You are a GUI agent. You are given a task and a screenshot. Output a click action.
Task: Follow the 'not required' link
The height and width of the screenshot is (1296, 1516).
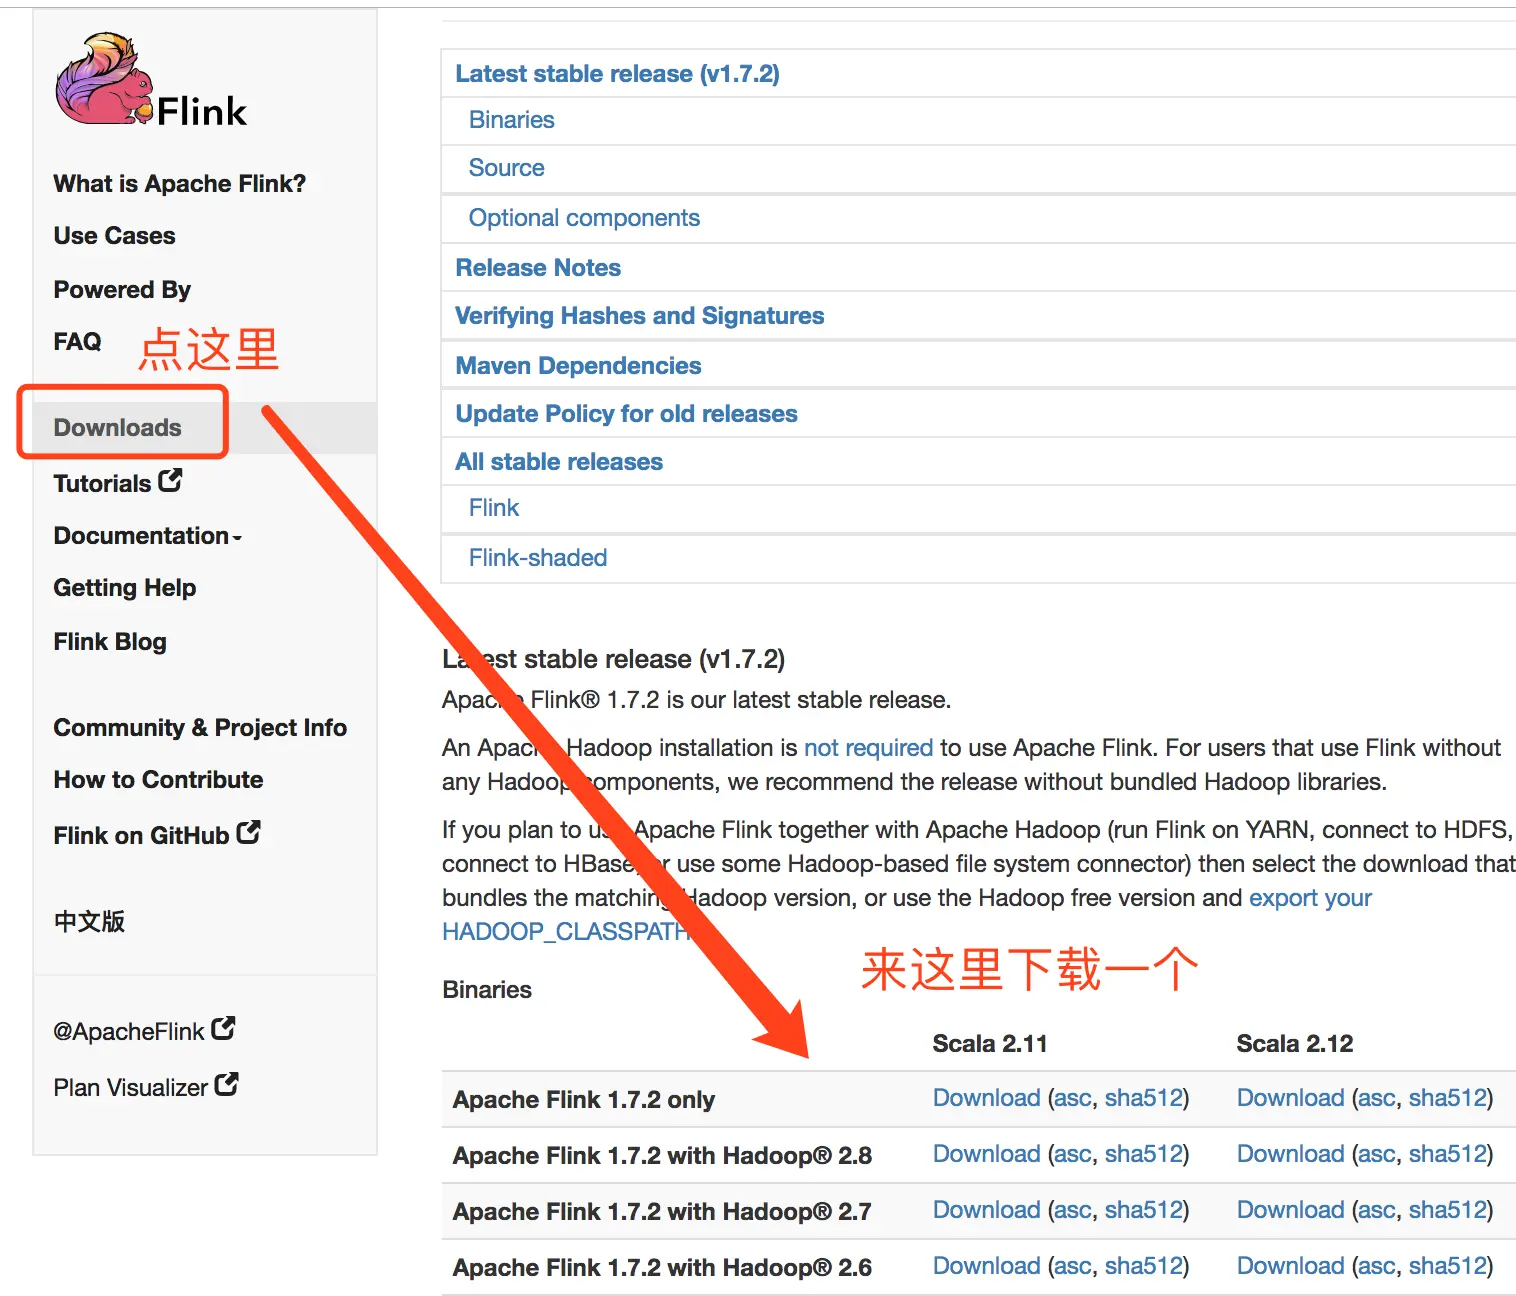(868, 748)
